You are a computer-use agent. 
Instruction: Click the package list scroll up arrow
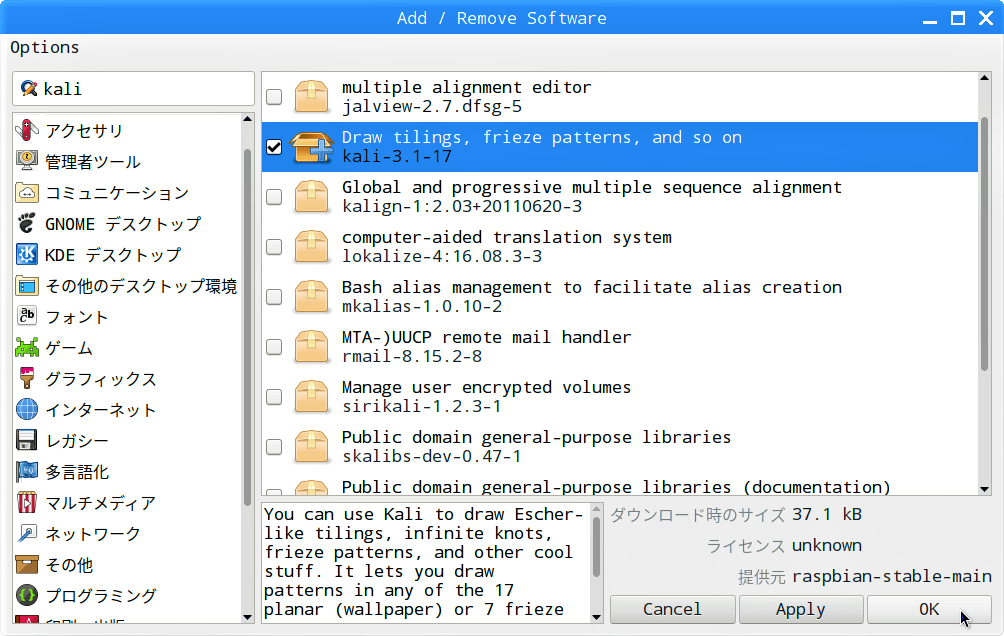(x=985, y=78)
